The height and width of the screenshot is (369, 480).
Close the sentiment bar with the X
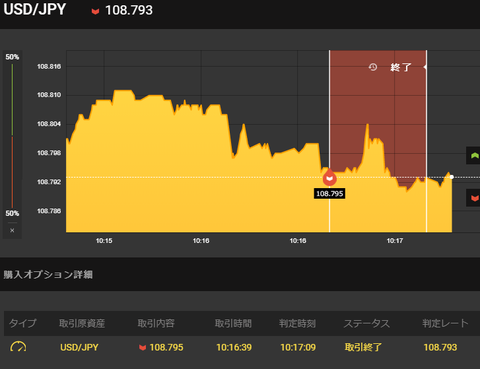12,230
